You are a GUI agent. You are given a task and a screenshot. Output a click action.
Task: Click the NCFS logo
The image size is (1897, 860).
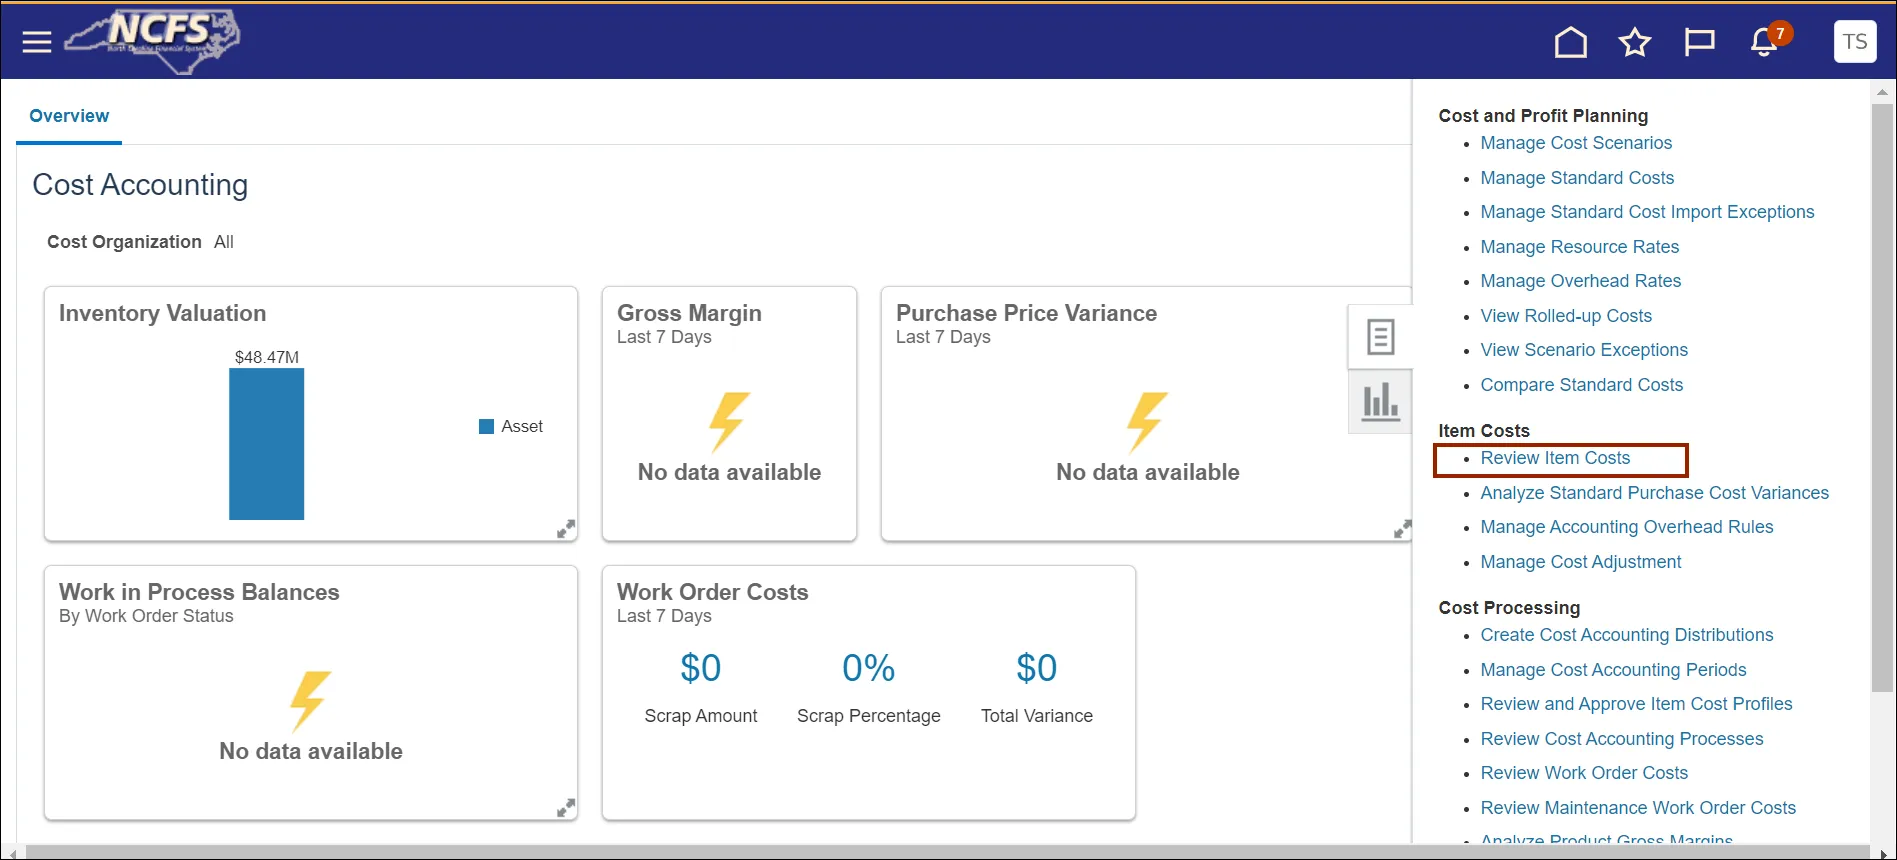click(x=153, y=42)
